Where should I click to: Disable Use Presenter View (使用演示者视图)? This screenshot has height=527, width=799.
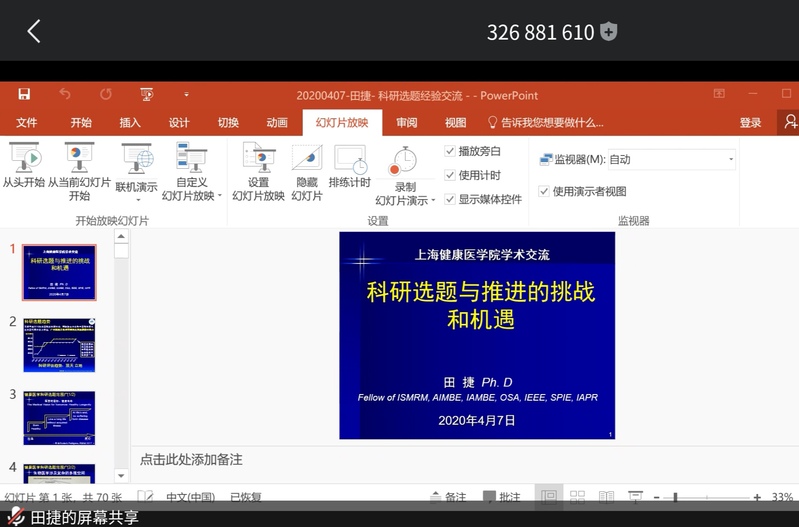(x=544, y=192)
